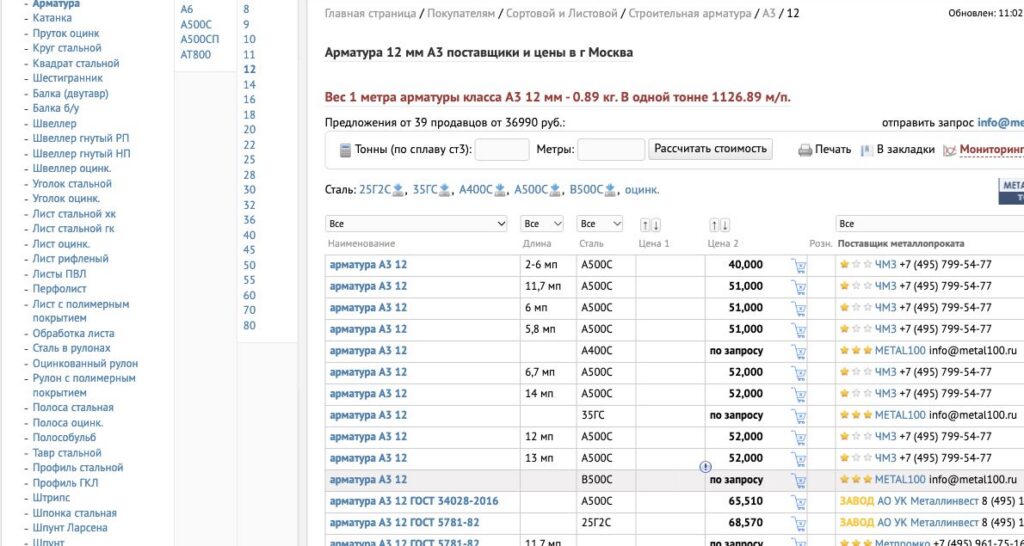Click cart icon in В500С row
Viewport: 1024px width, 546px height.
[799, 481]
